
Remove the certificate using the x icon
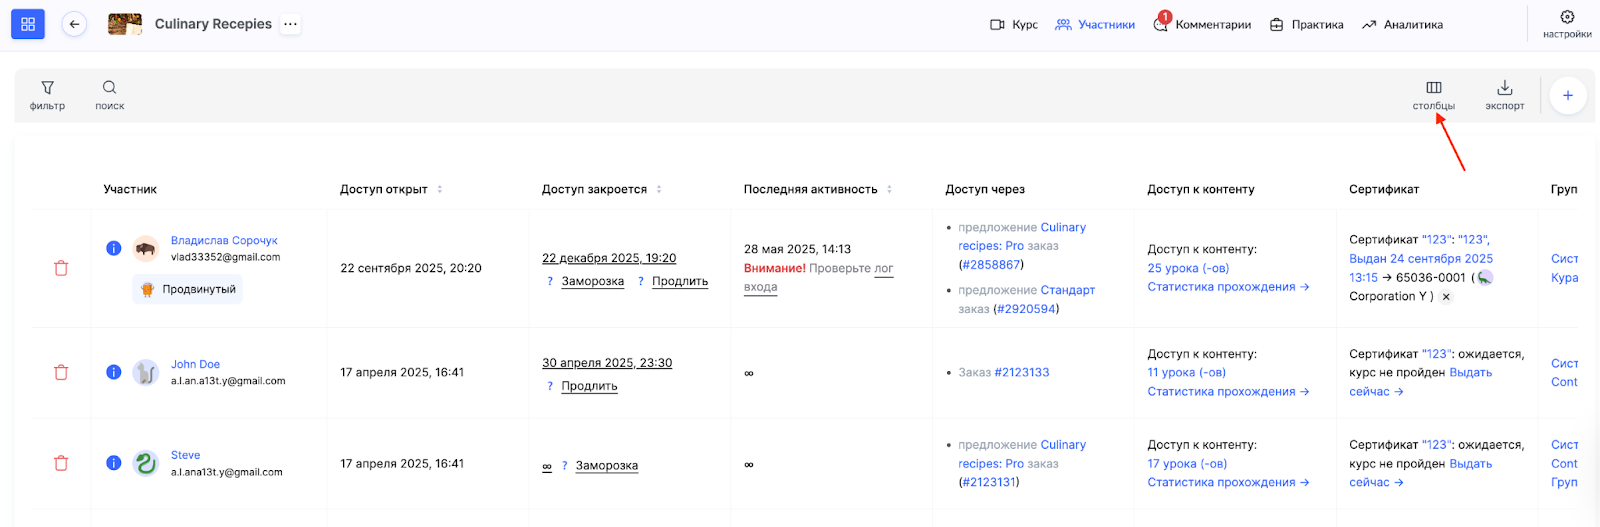click(x=1446, y=297)
